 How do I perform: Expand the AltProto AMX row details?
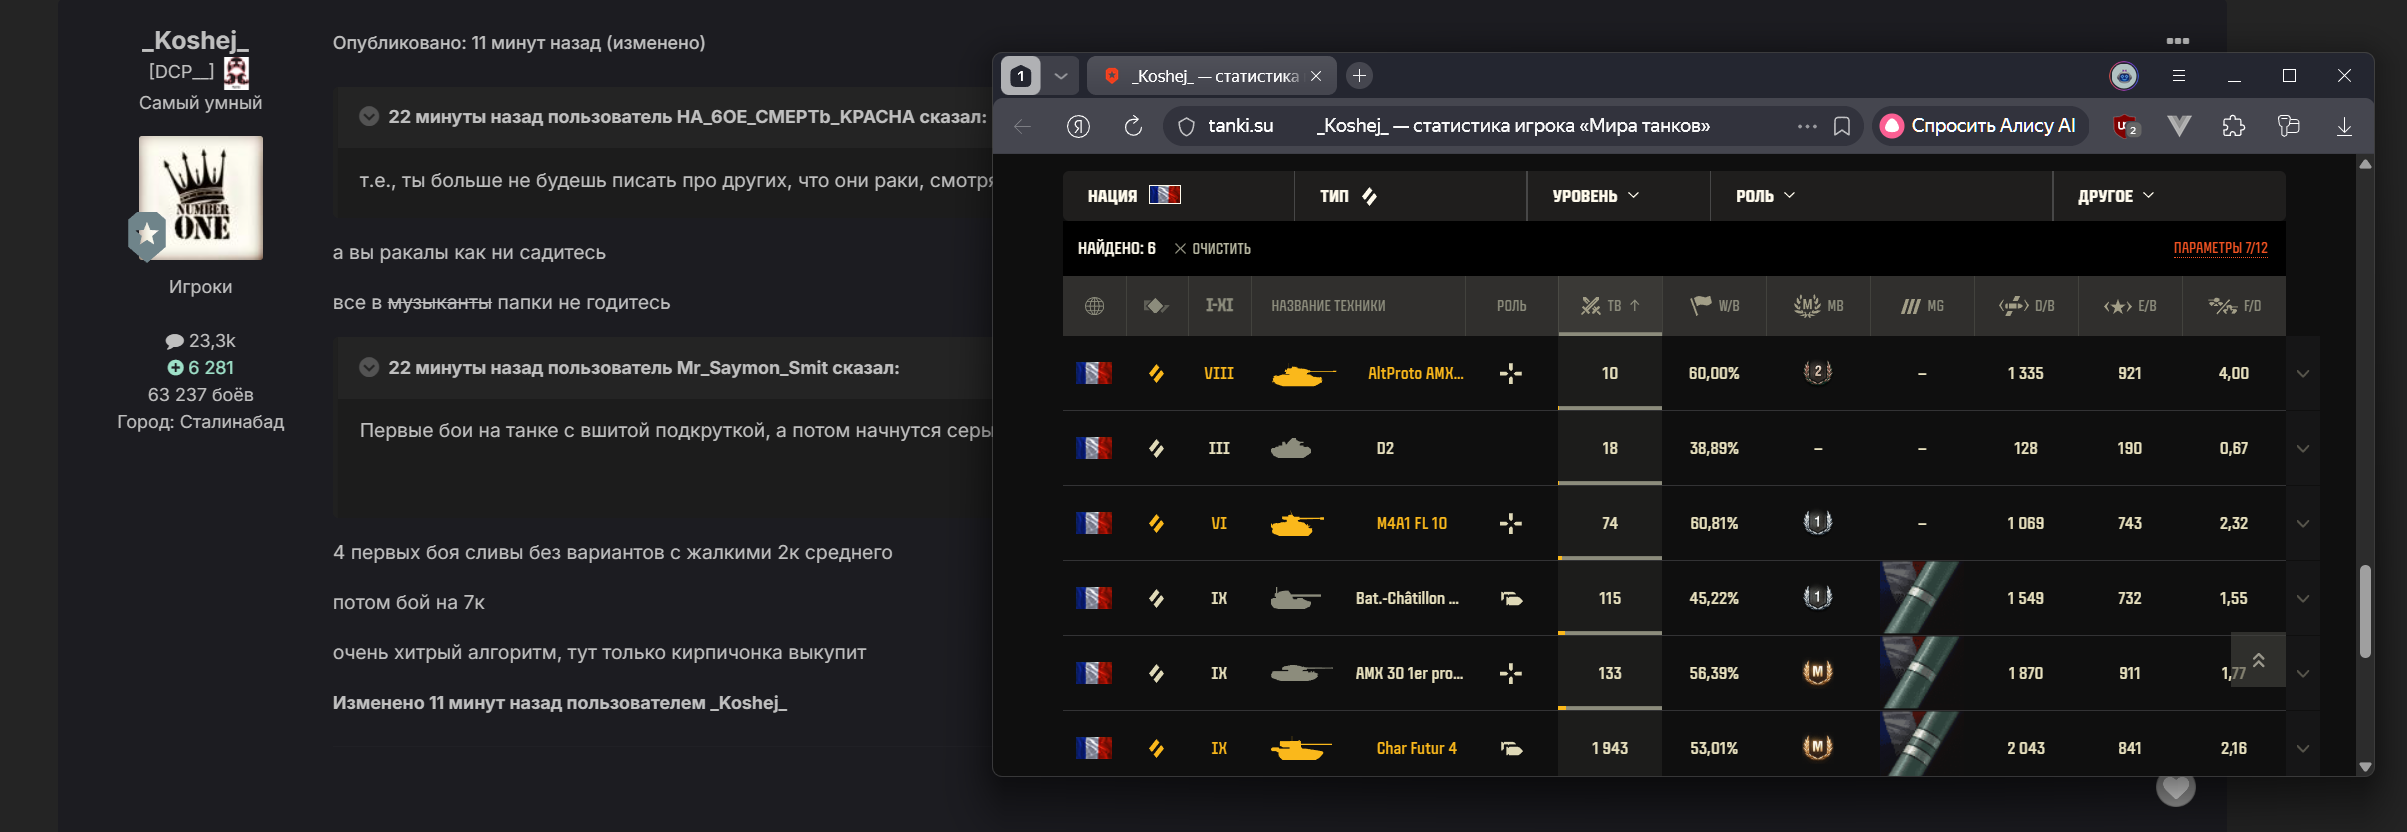(2303, 374)
